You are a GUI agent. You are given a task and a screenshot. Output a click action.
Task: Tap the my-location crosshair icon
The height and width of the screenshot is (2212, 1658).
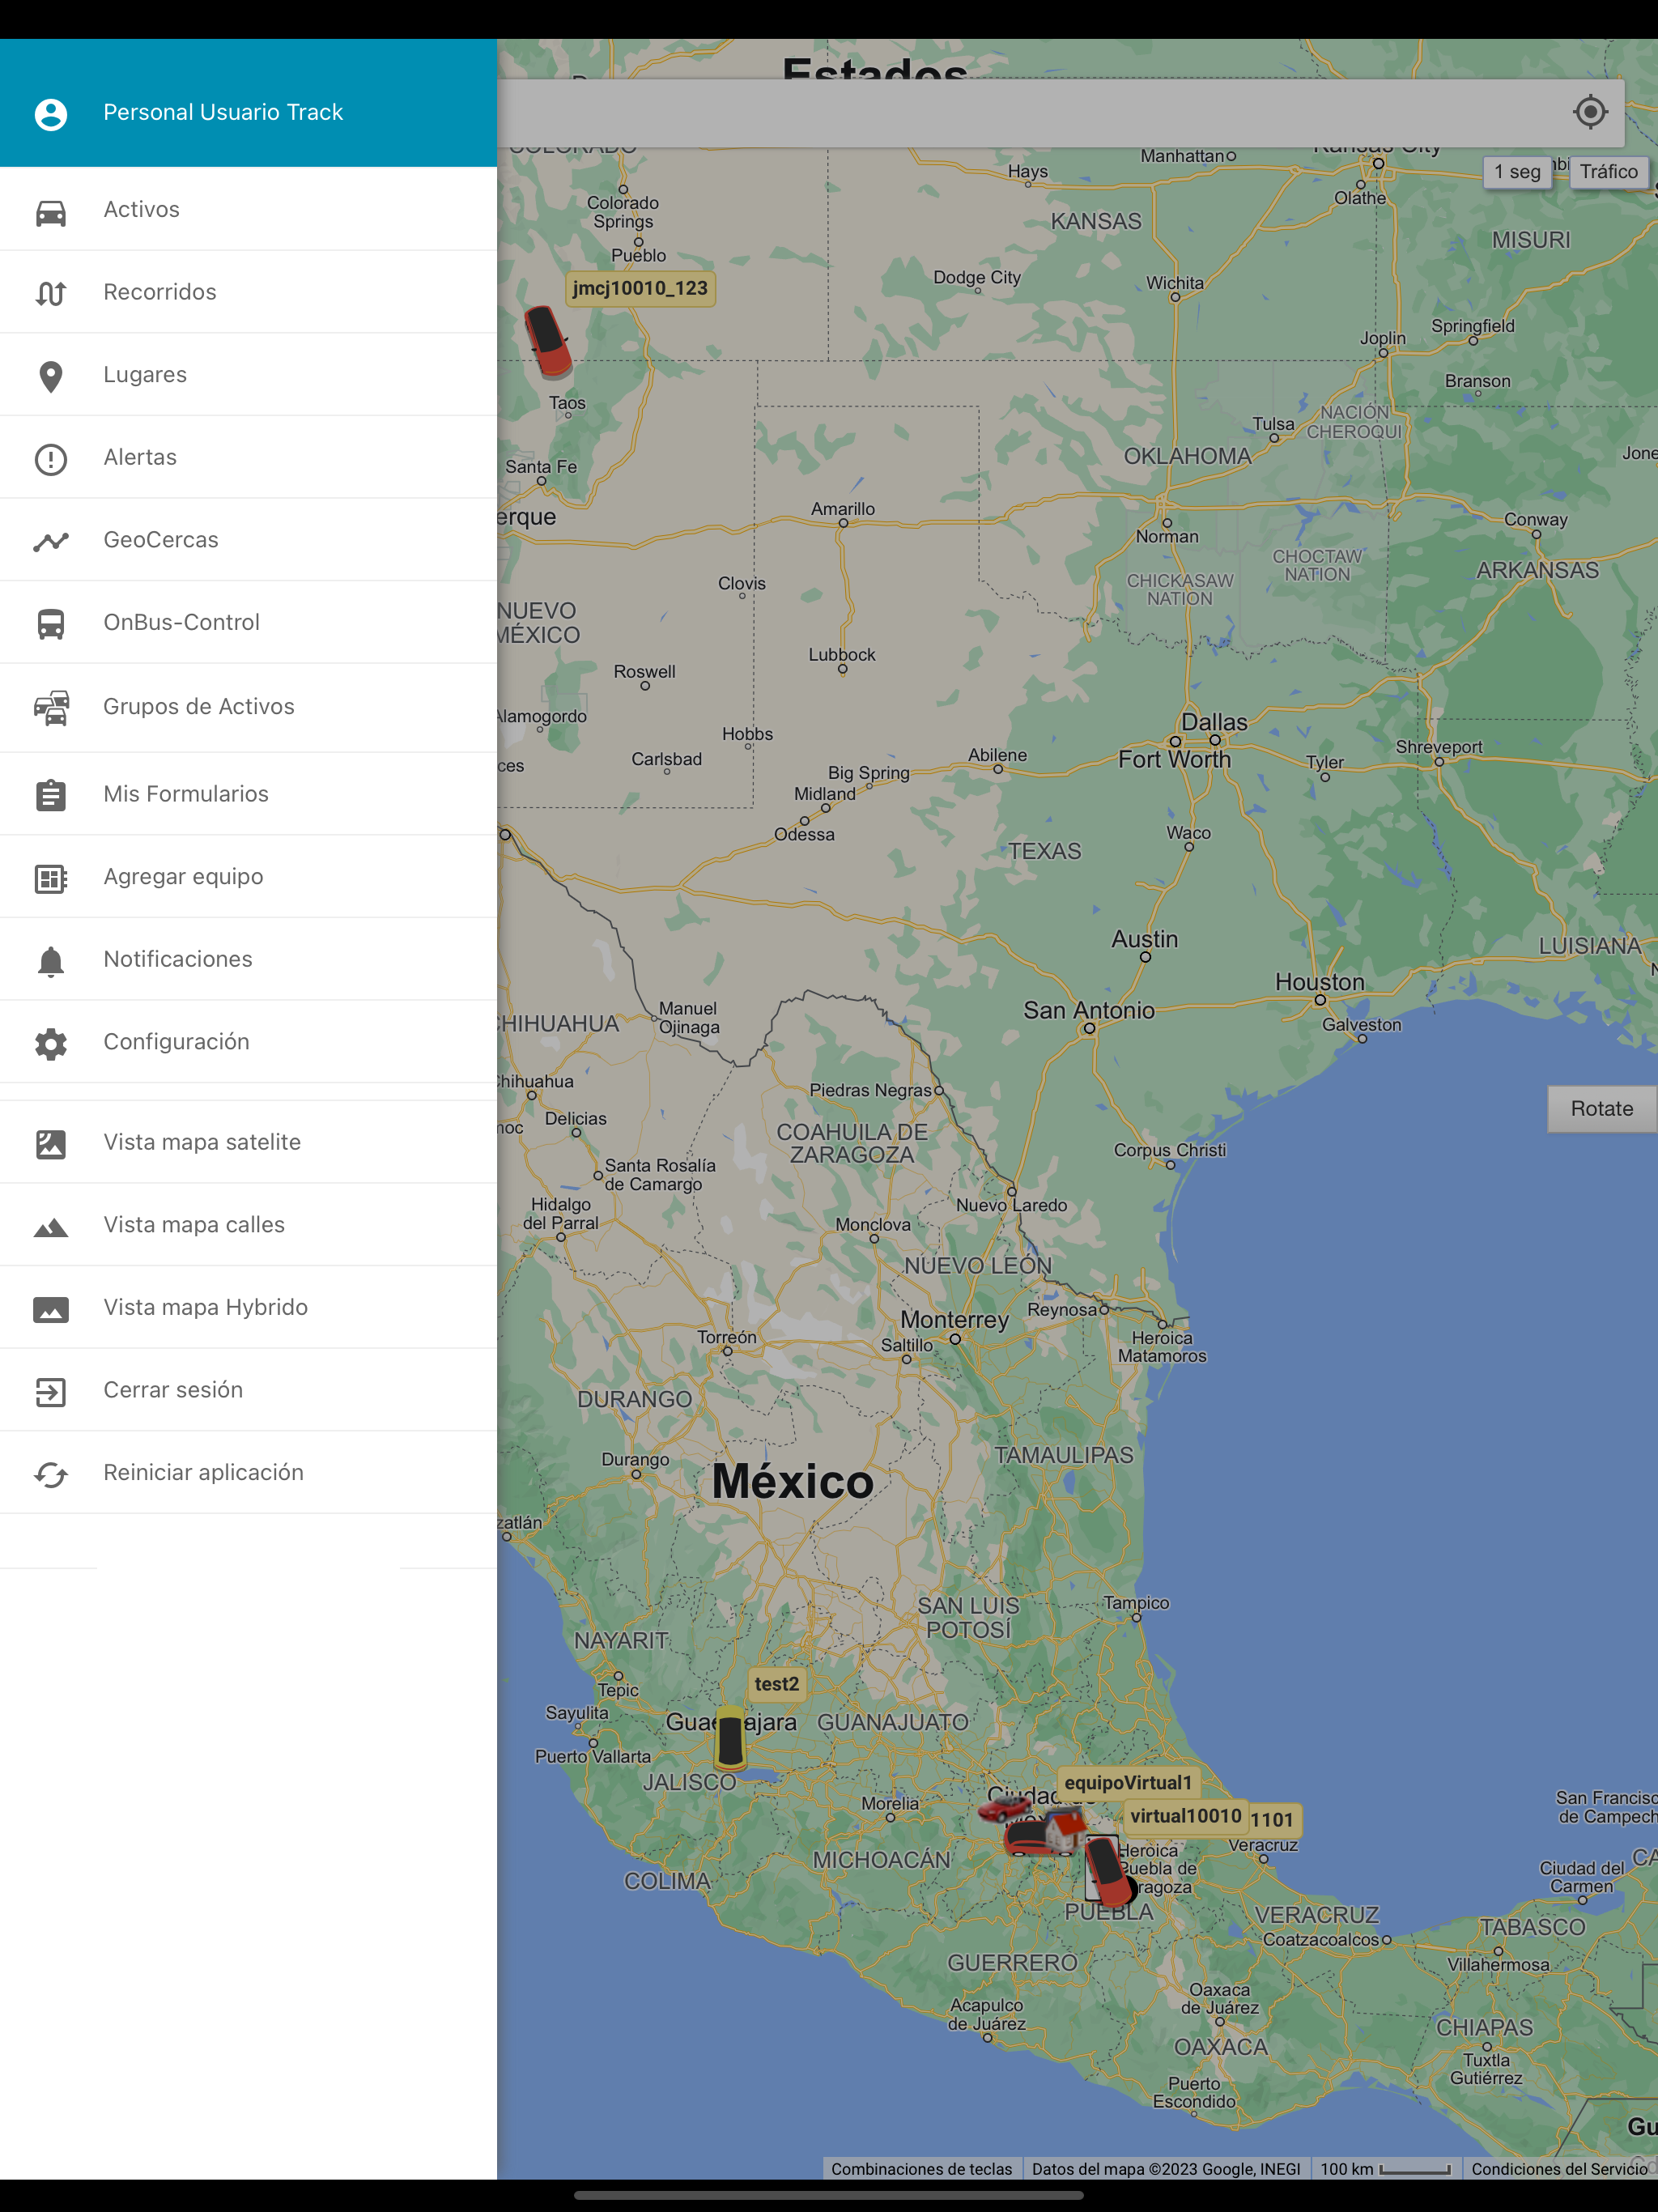1590,112
